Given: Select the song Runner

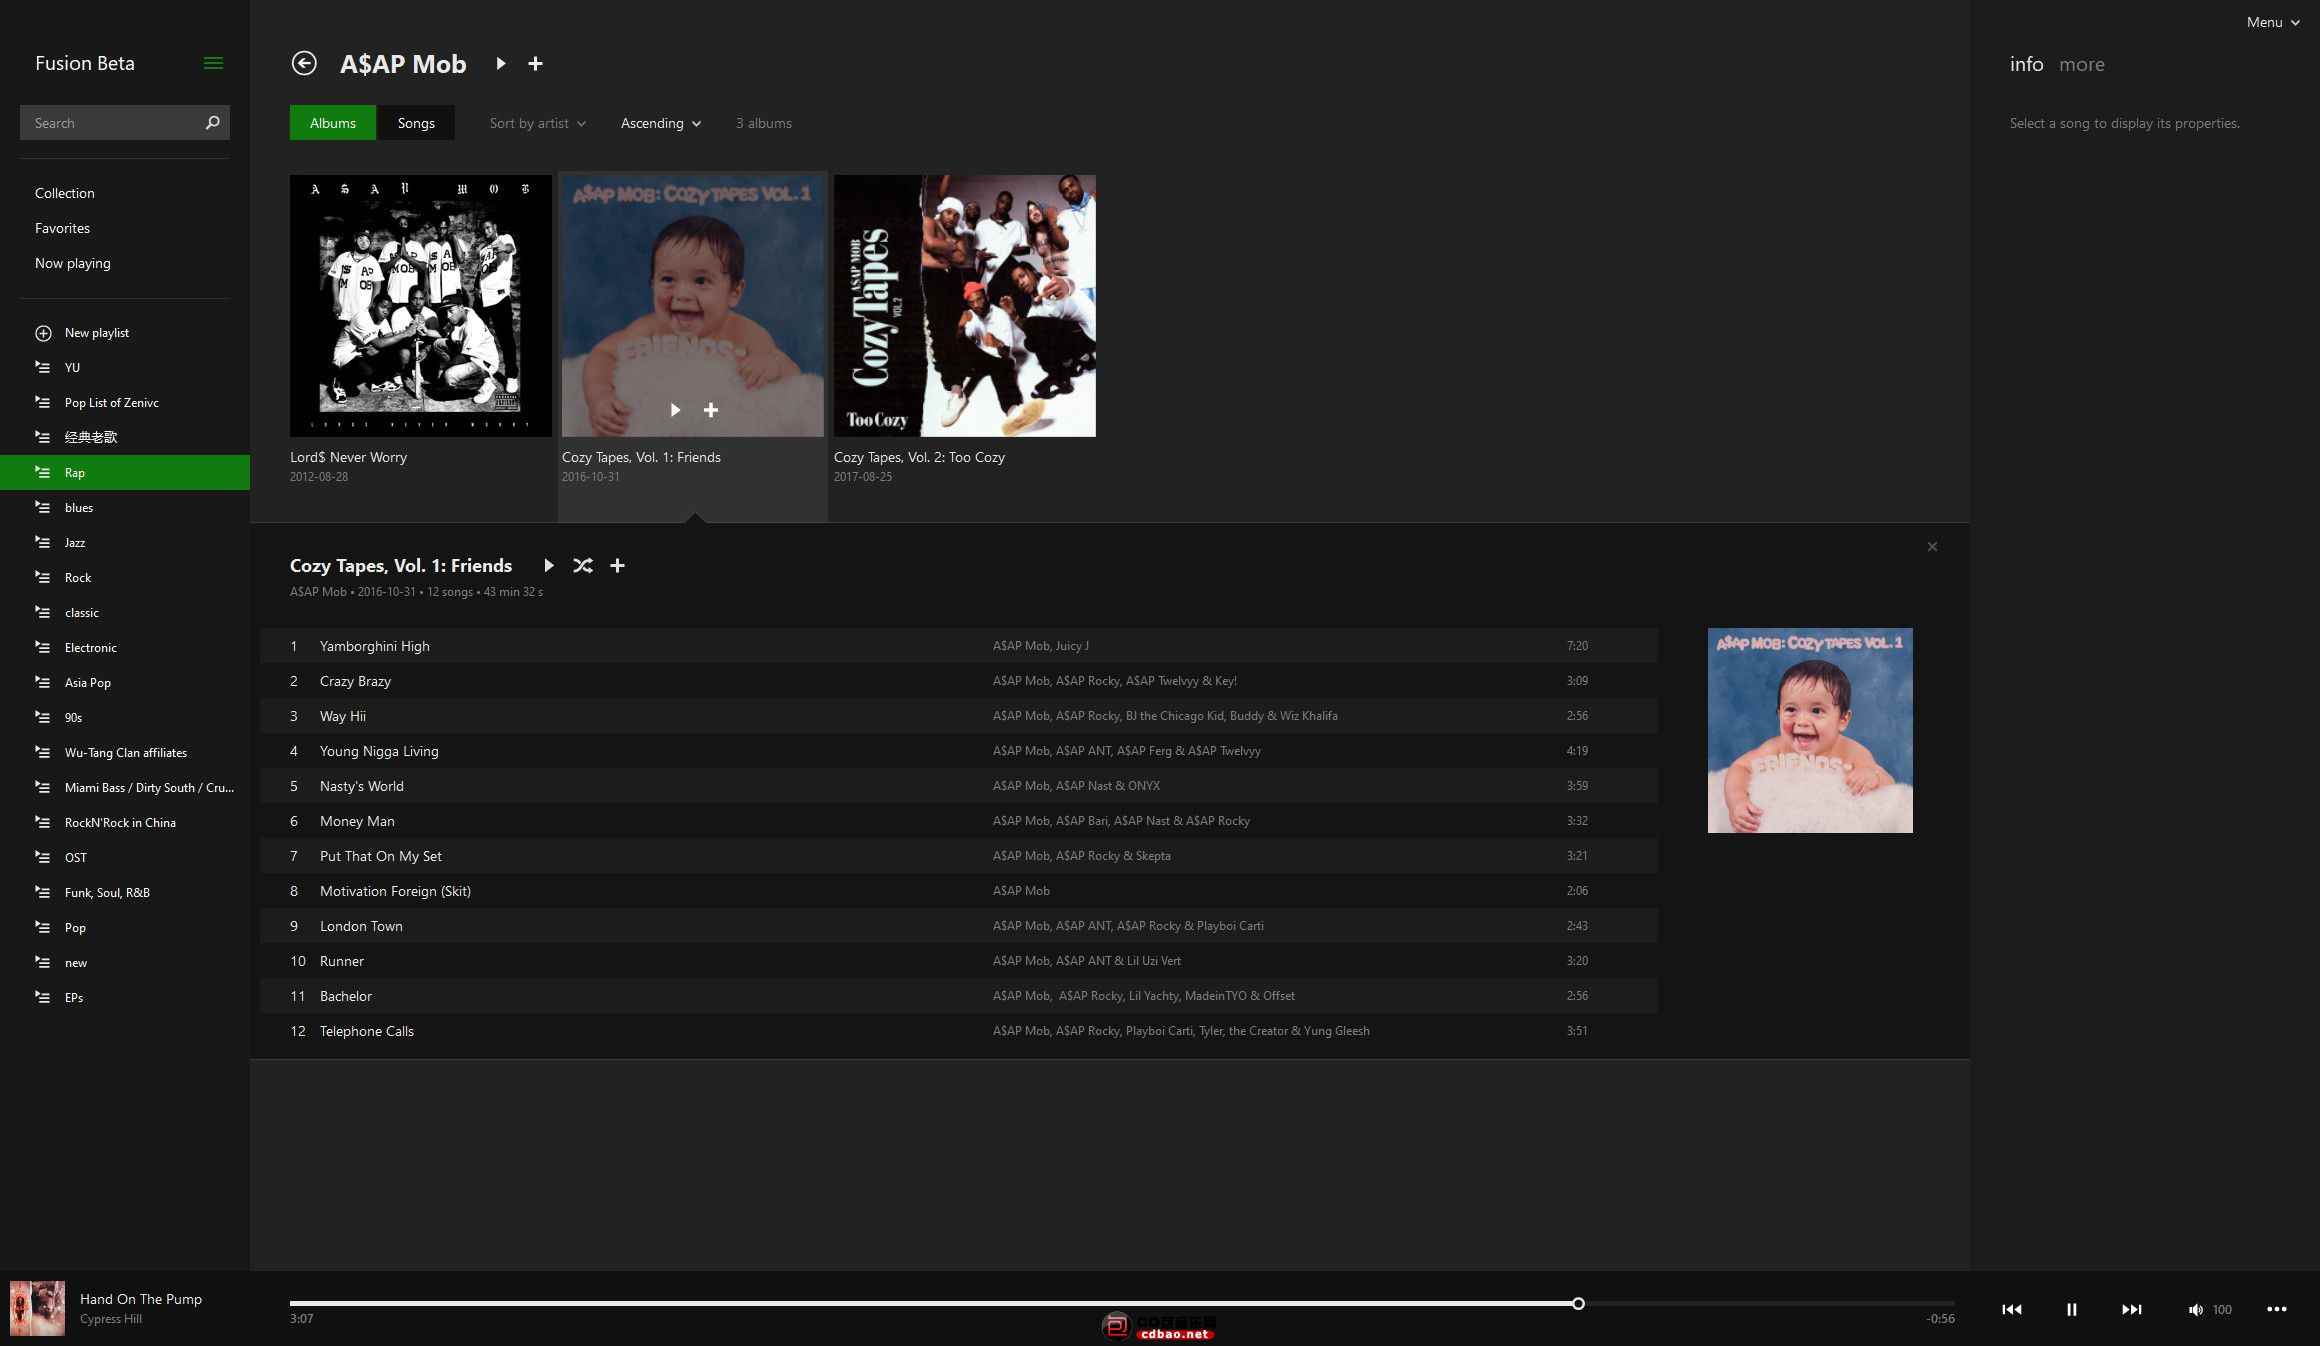Looking at the screenshot, I should tap(959, 961).
